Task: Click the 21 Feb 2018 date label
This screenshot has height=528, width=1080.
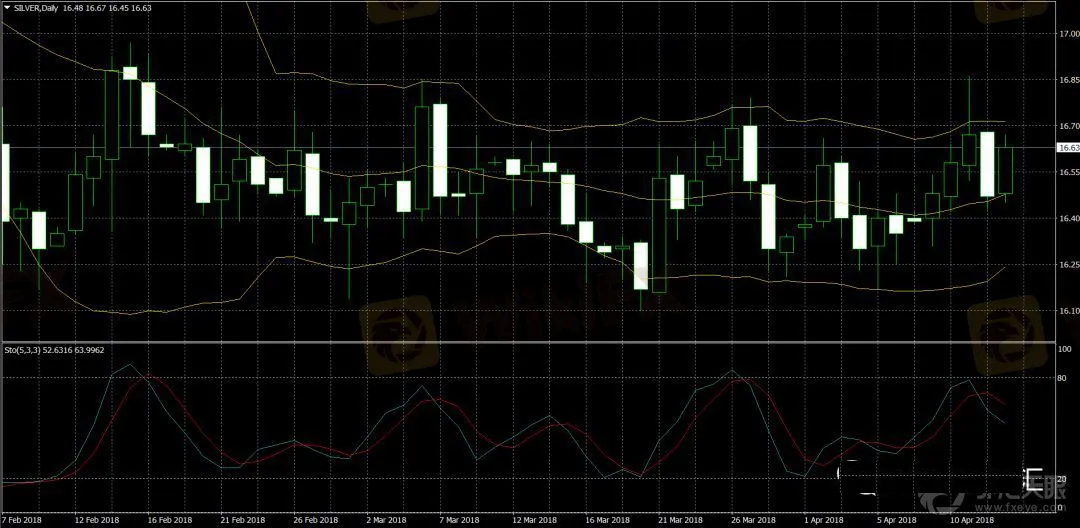Action: tap(242, 520)
